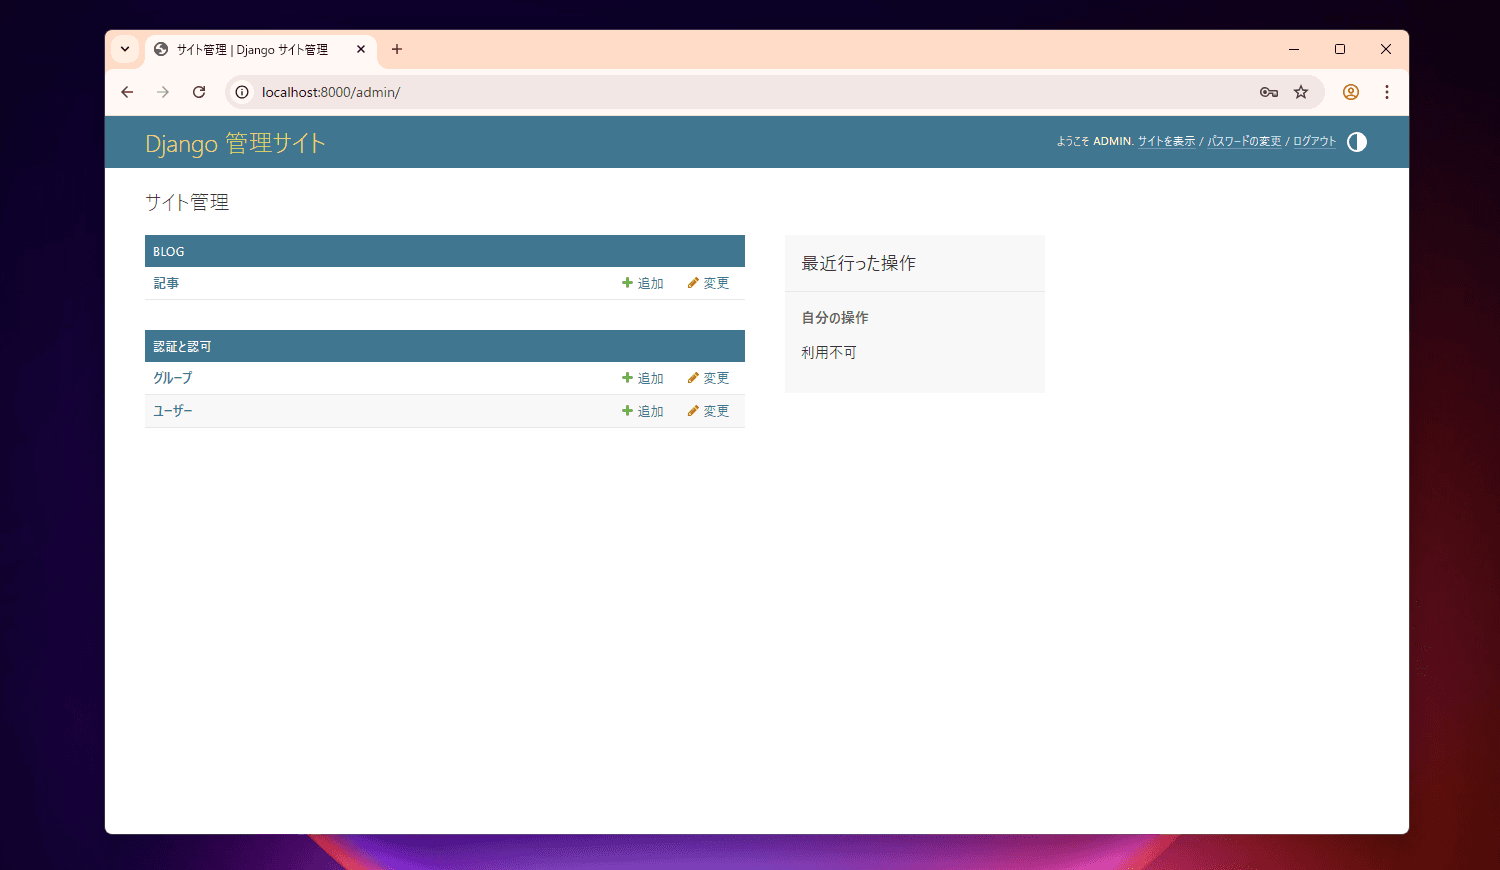Click the Django 管理サイト header title
The image size is (1500, 870).
[x=235, y=143]
